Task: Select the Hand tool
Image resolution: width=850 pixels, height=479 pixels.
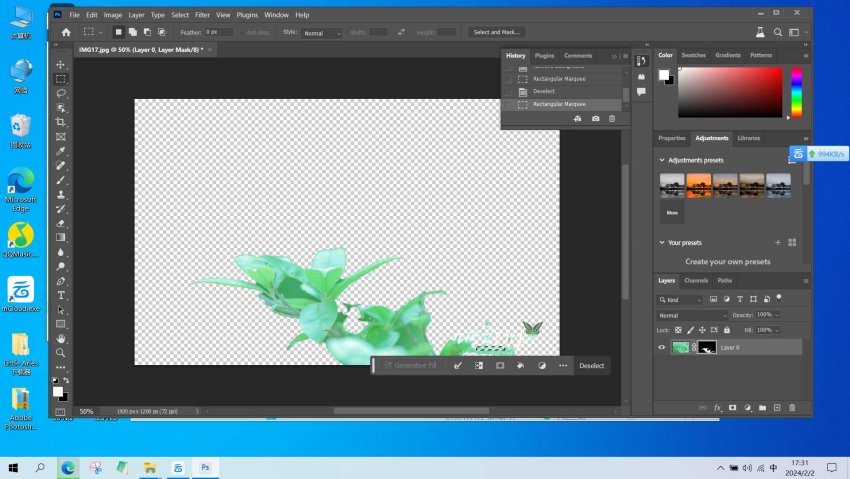Action: [x=61, y=339]
